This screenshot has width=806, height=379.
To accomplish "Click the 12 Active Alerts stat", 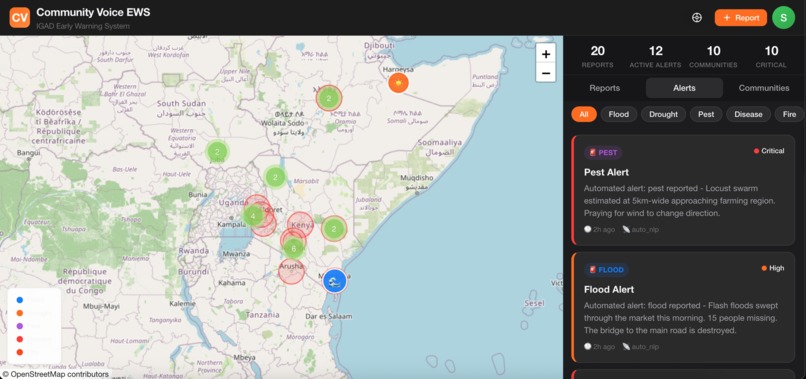I will point(655,57).
